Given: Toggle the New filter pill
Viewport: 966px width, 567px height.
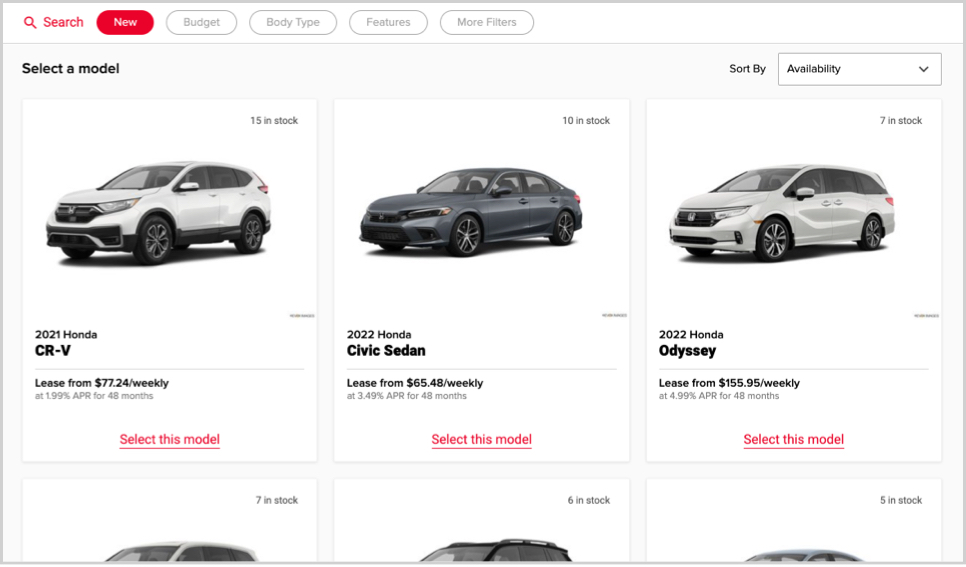Looking at the screenshot, I should coord(125,22).
